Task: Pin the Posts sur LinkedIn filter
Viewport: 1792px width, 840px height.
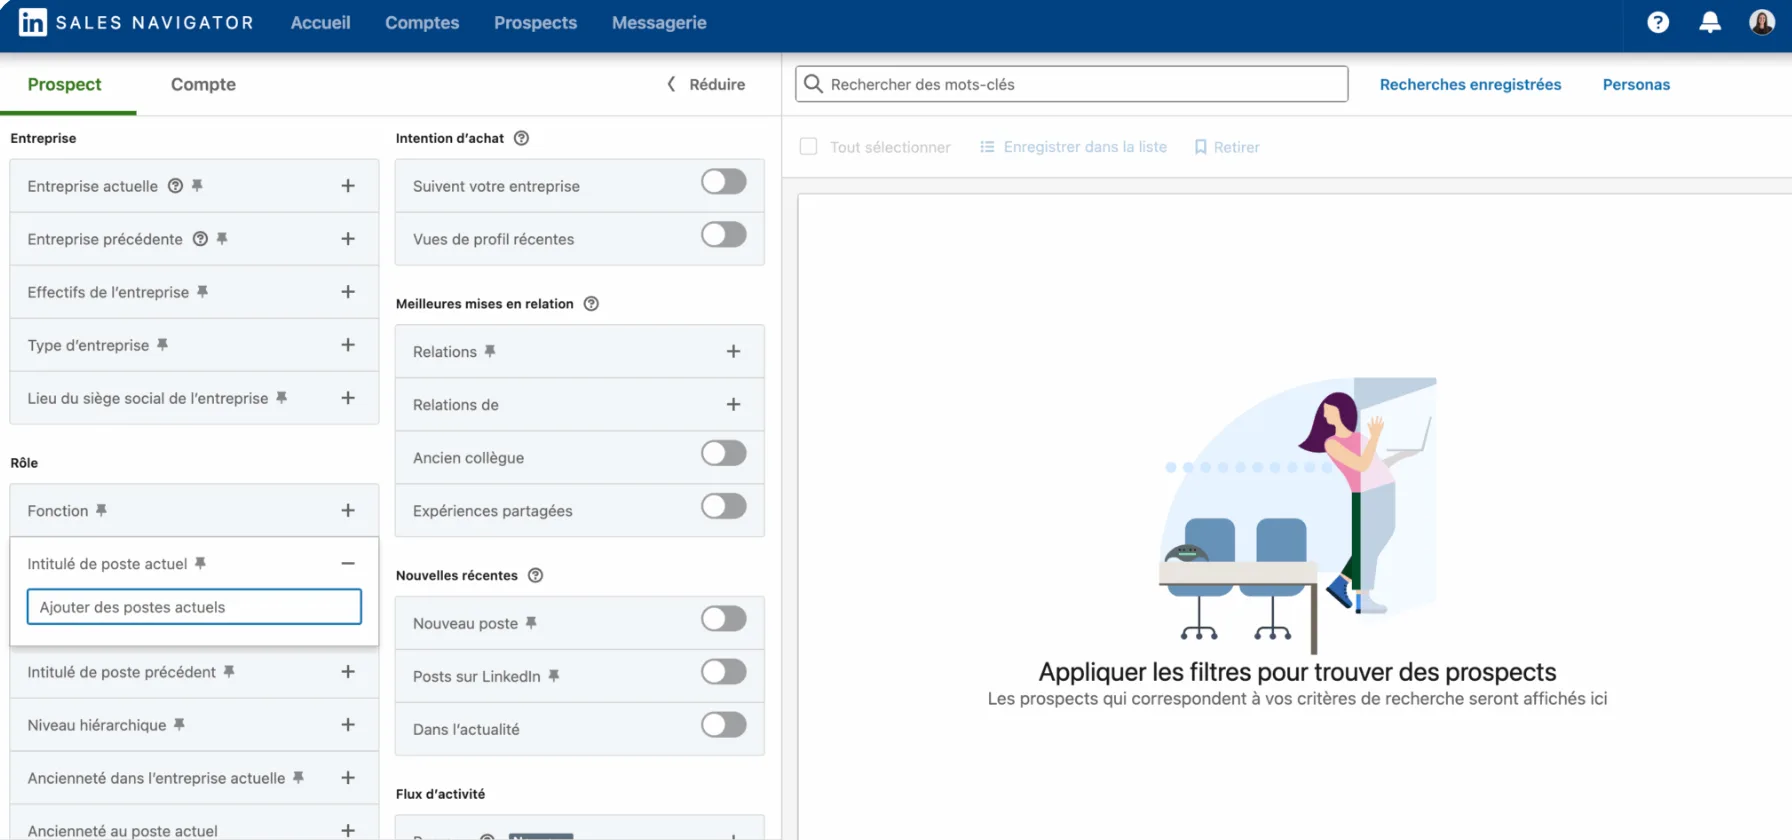Action: (x=554, y=676)
